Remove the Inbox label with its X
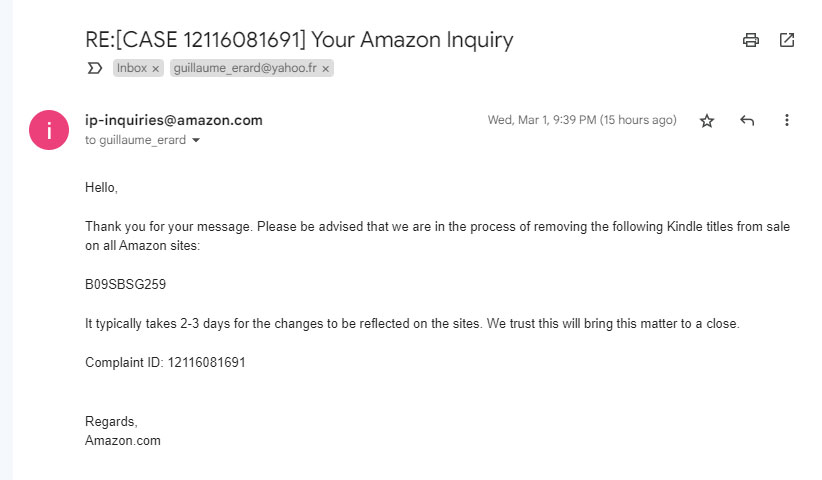 click(155, 68)
